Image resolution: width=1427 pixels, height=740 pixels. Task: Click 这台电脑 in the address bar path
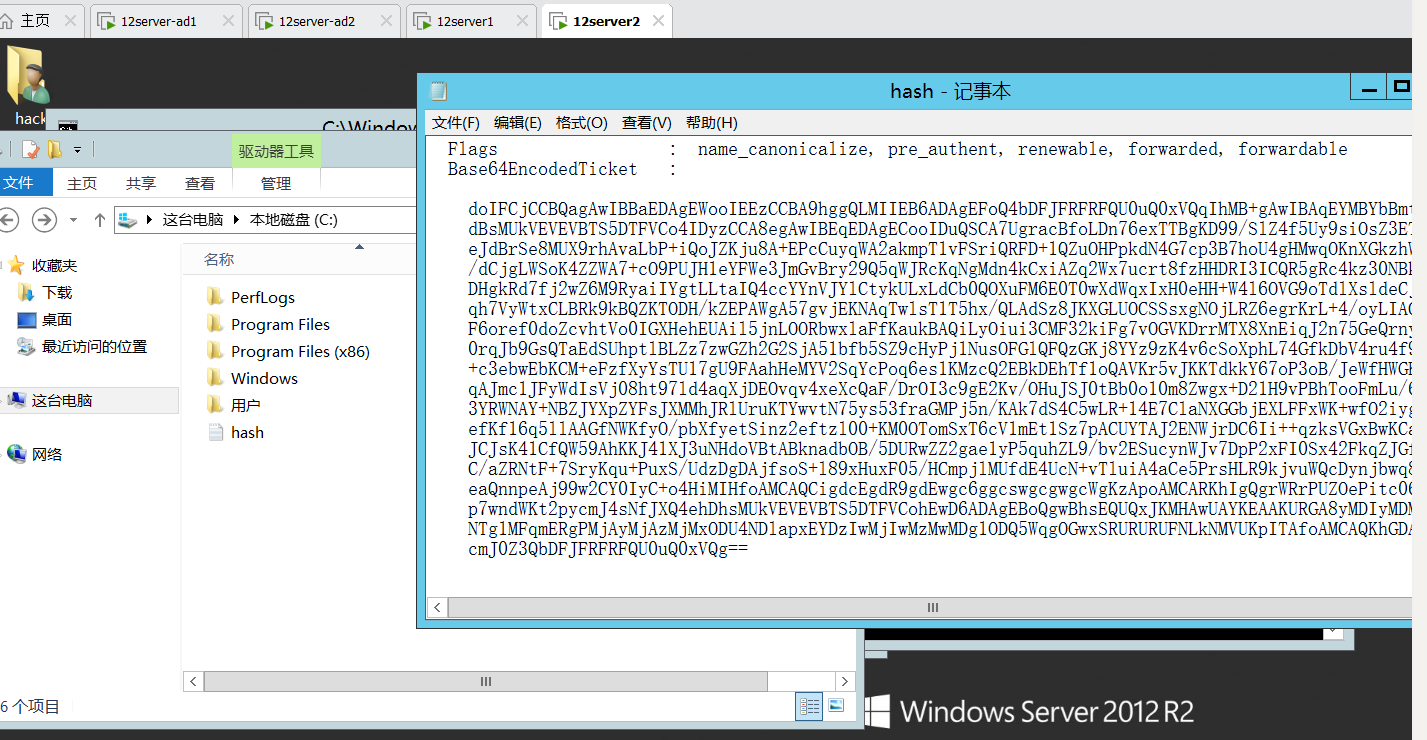193,220
